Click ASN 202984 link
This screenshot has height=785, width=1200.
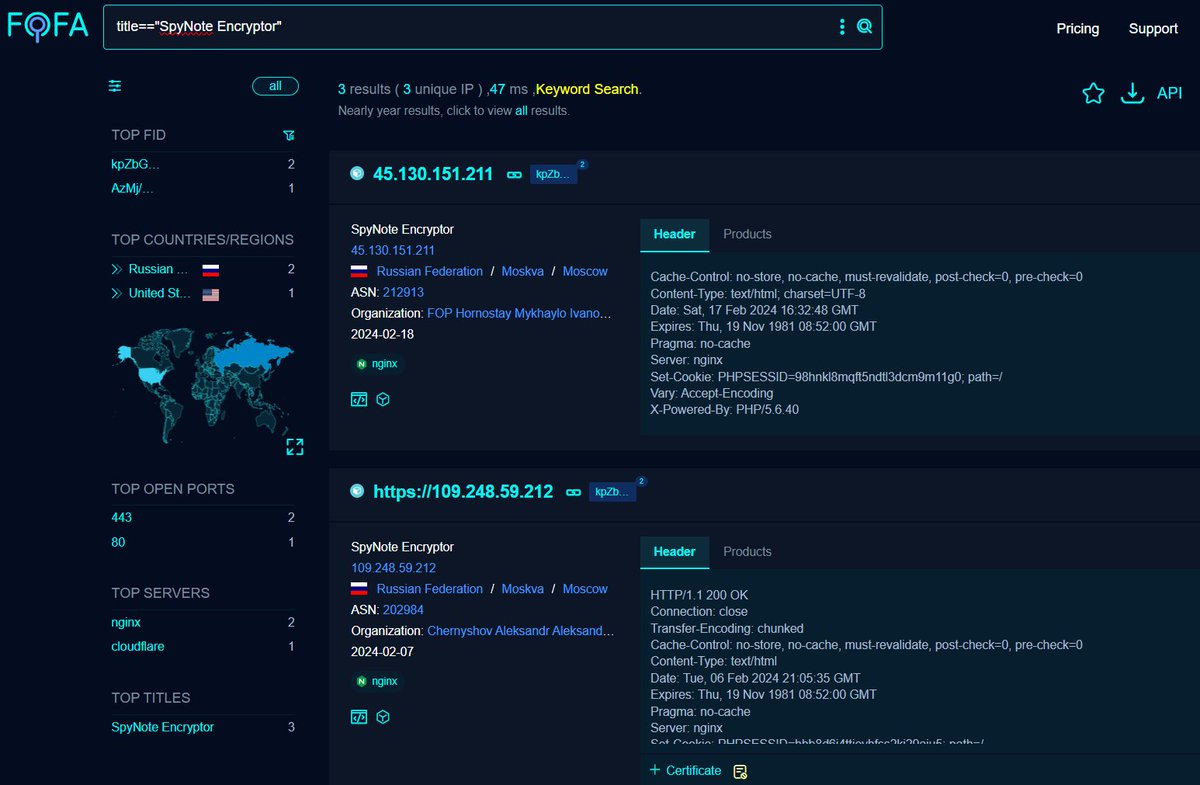point(402,610)
